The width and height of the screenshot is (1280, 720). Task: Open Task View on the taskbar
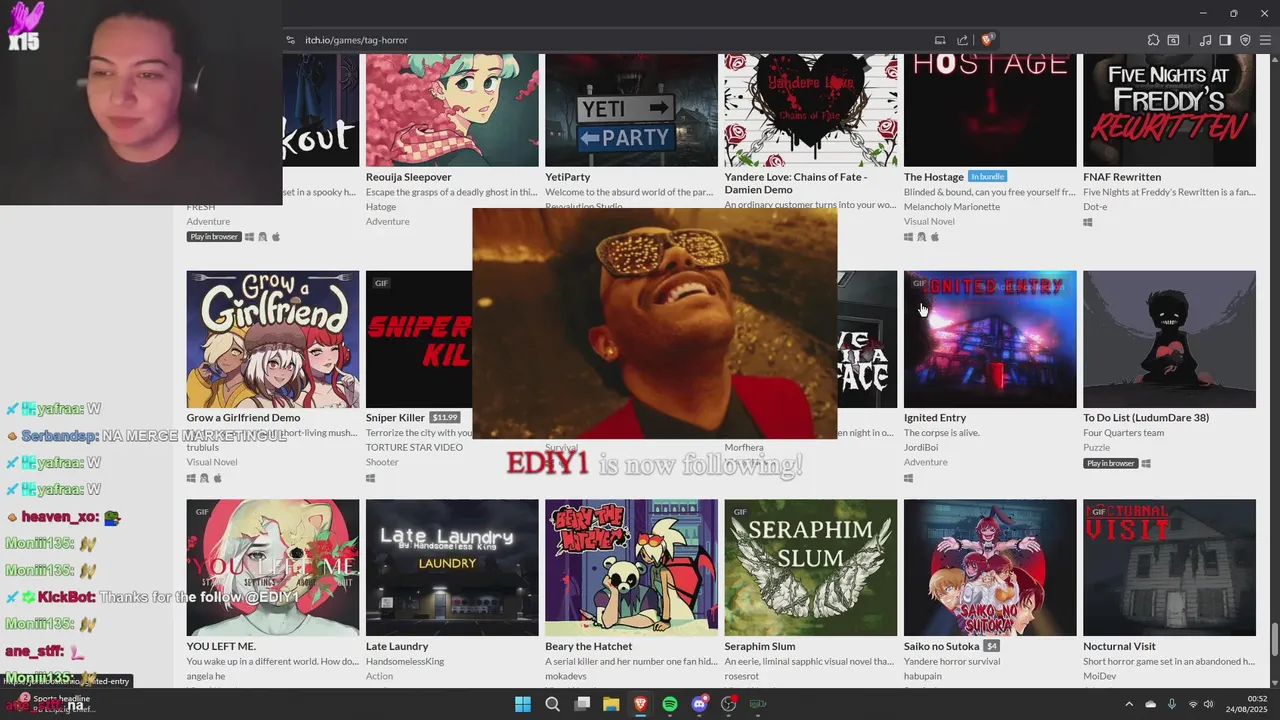tap(582, 704)
